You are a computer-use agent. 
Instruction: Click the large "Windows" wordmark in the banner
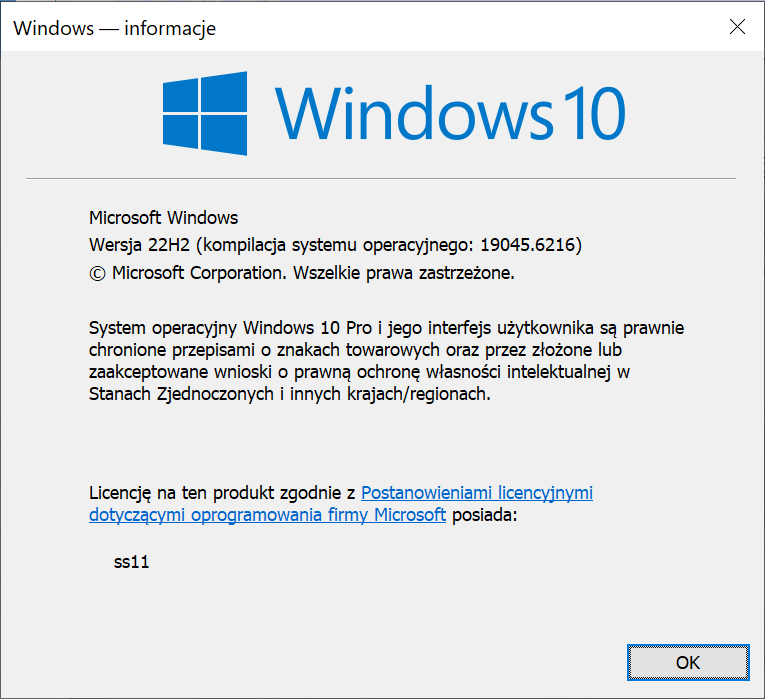pyautogui.click(x=412, y=112)
